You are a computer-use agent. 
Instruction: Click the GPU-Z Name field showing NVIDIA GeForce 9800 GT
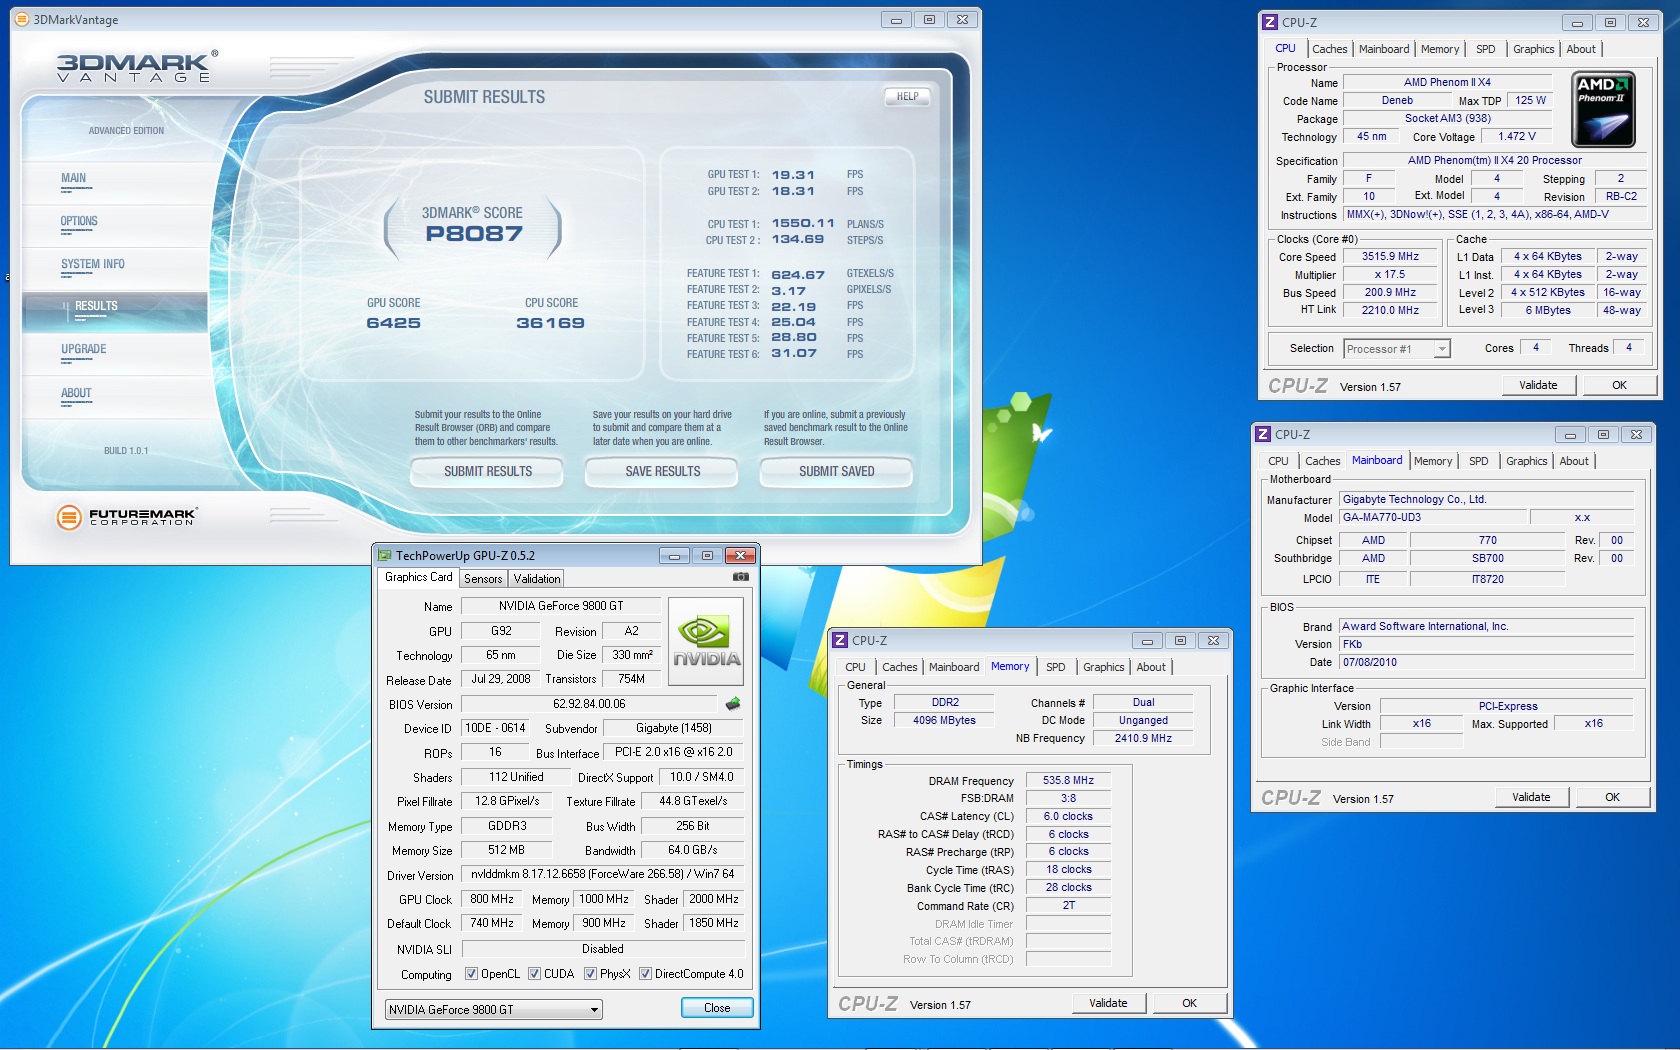[560, 606]
